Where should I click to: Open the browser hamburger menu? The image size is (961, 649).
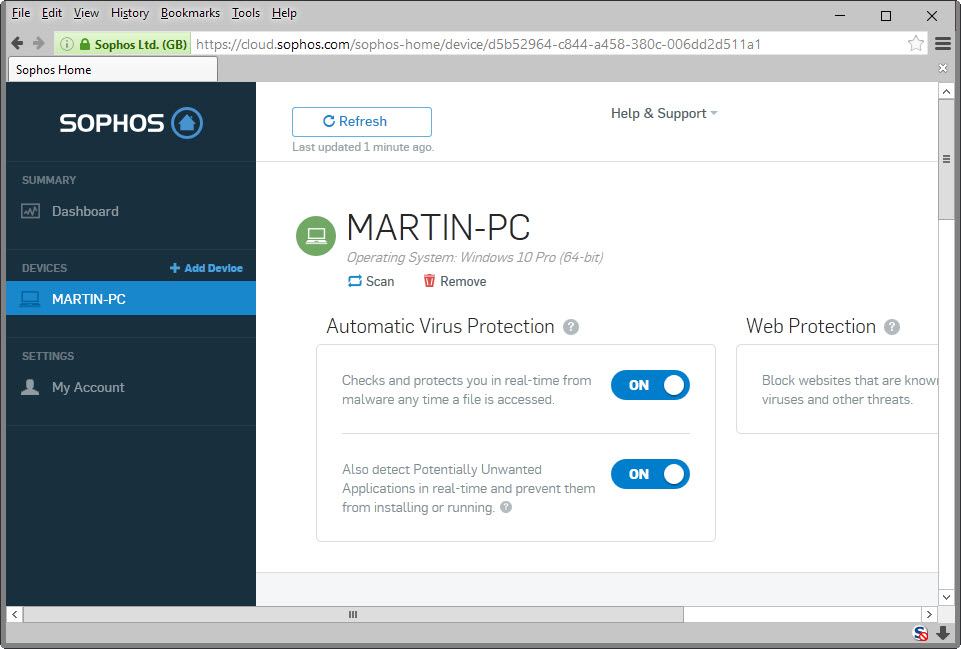[x=943, y=44]
